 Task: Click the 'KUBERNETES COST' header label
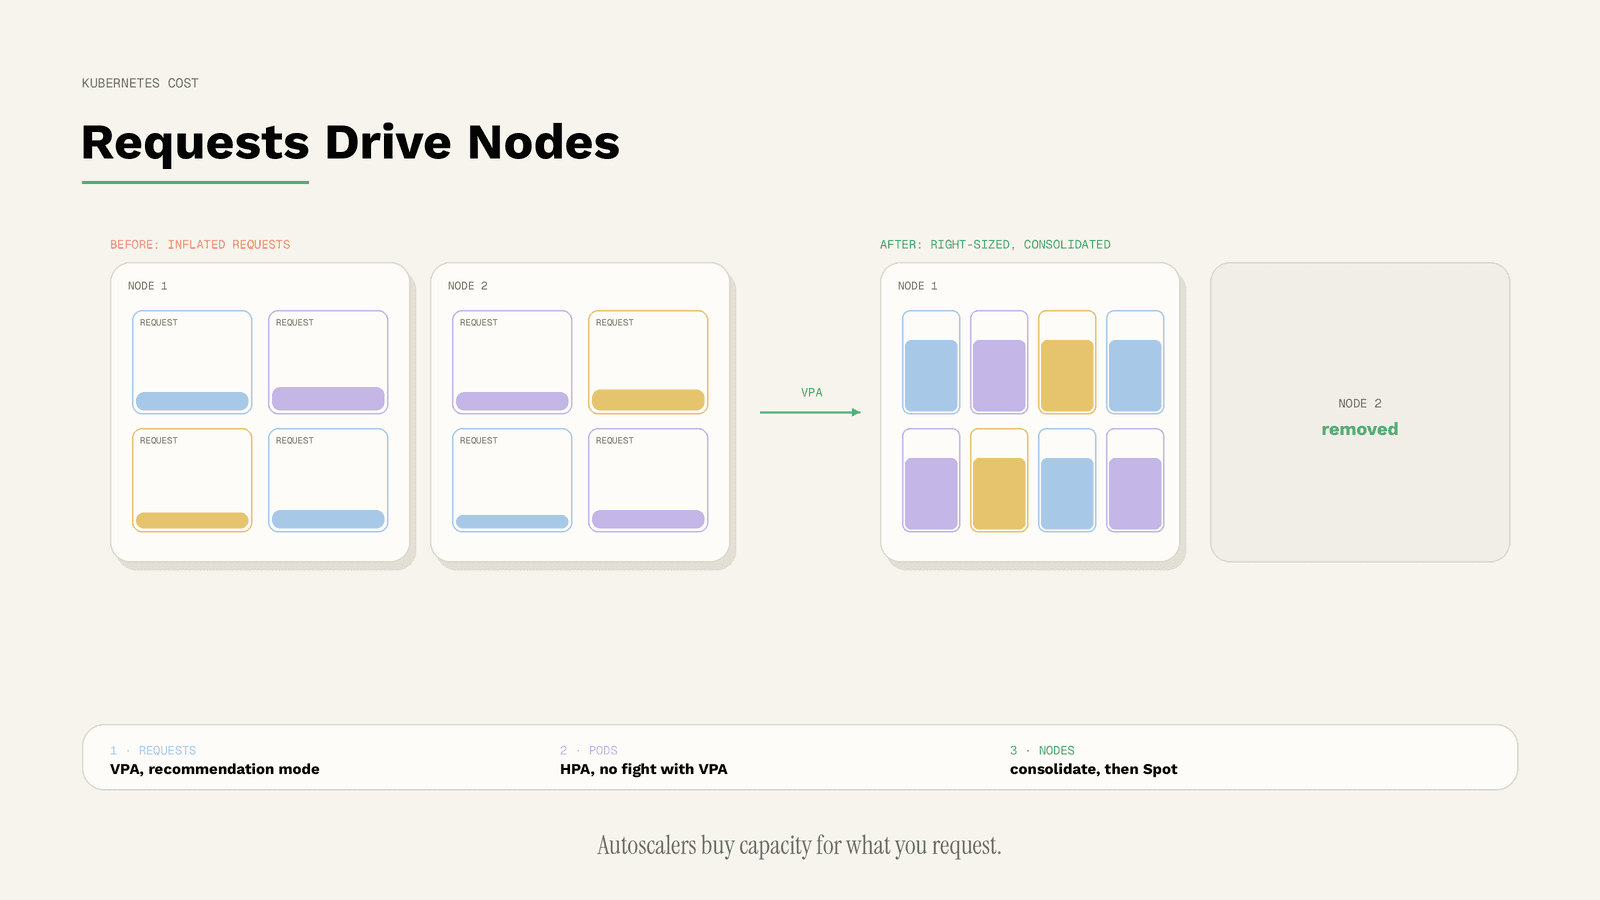click(140, 83)
